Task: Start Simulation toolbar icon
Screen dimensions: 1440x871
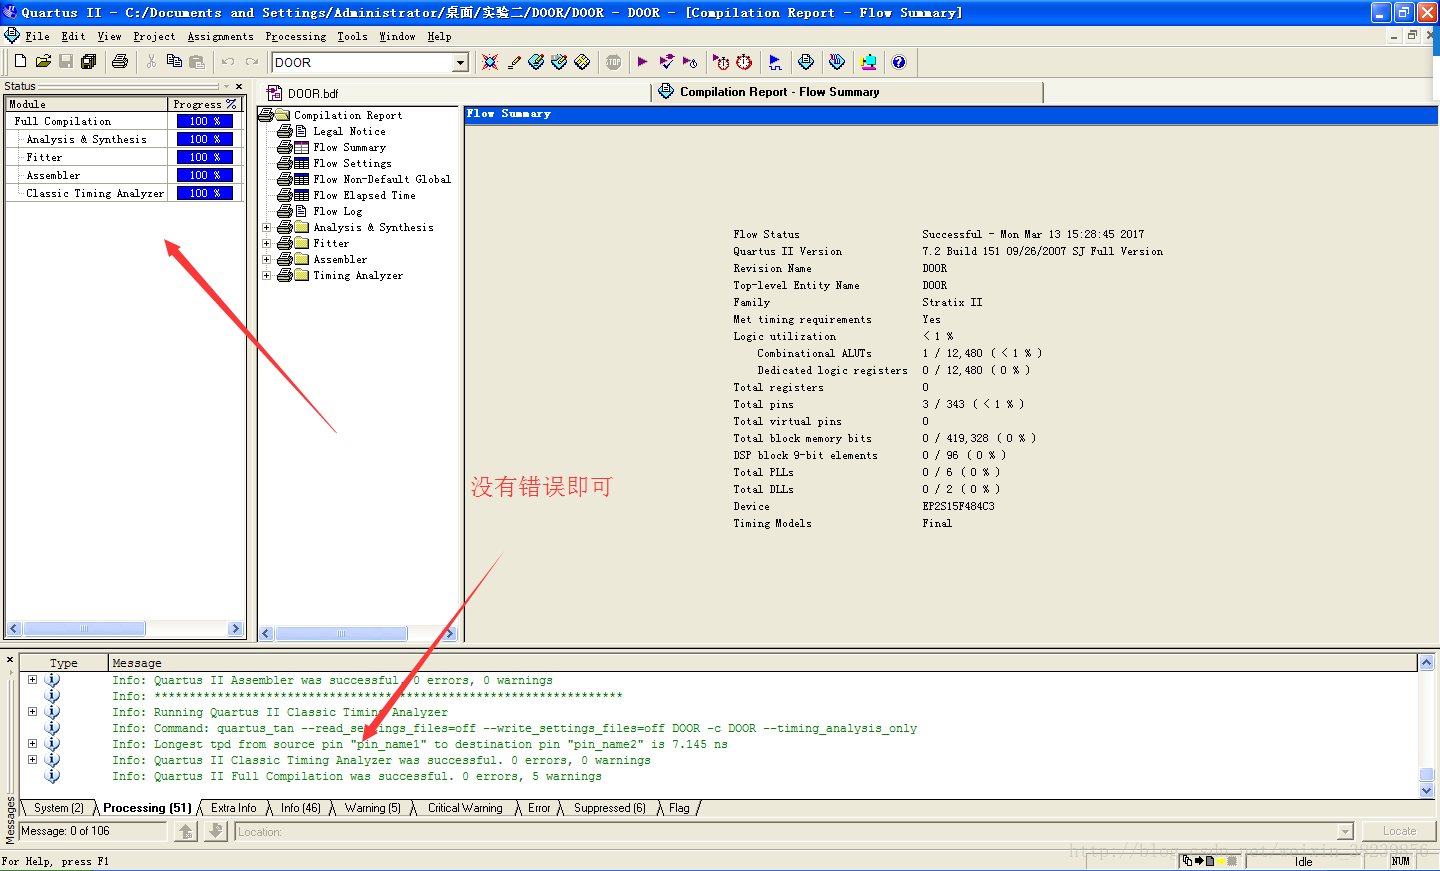Action: [775, 62]
